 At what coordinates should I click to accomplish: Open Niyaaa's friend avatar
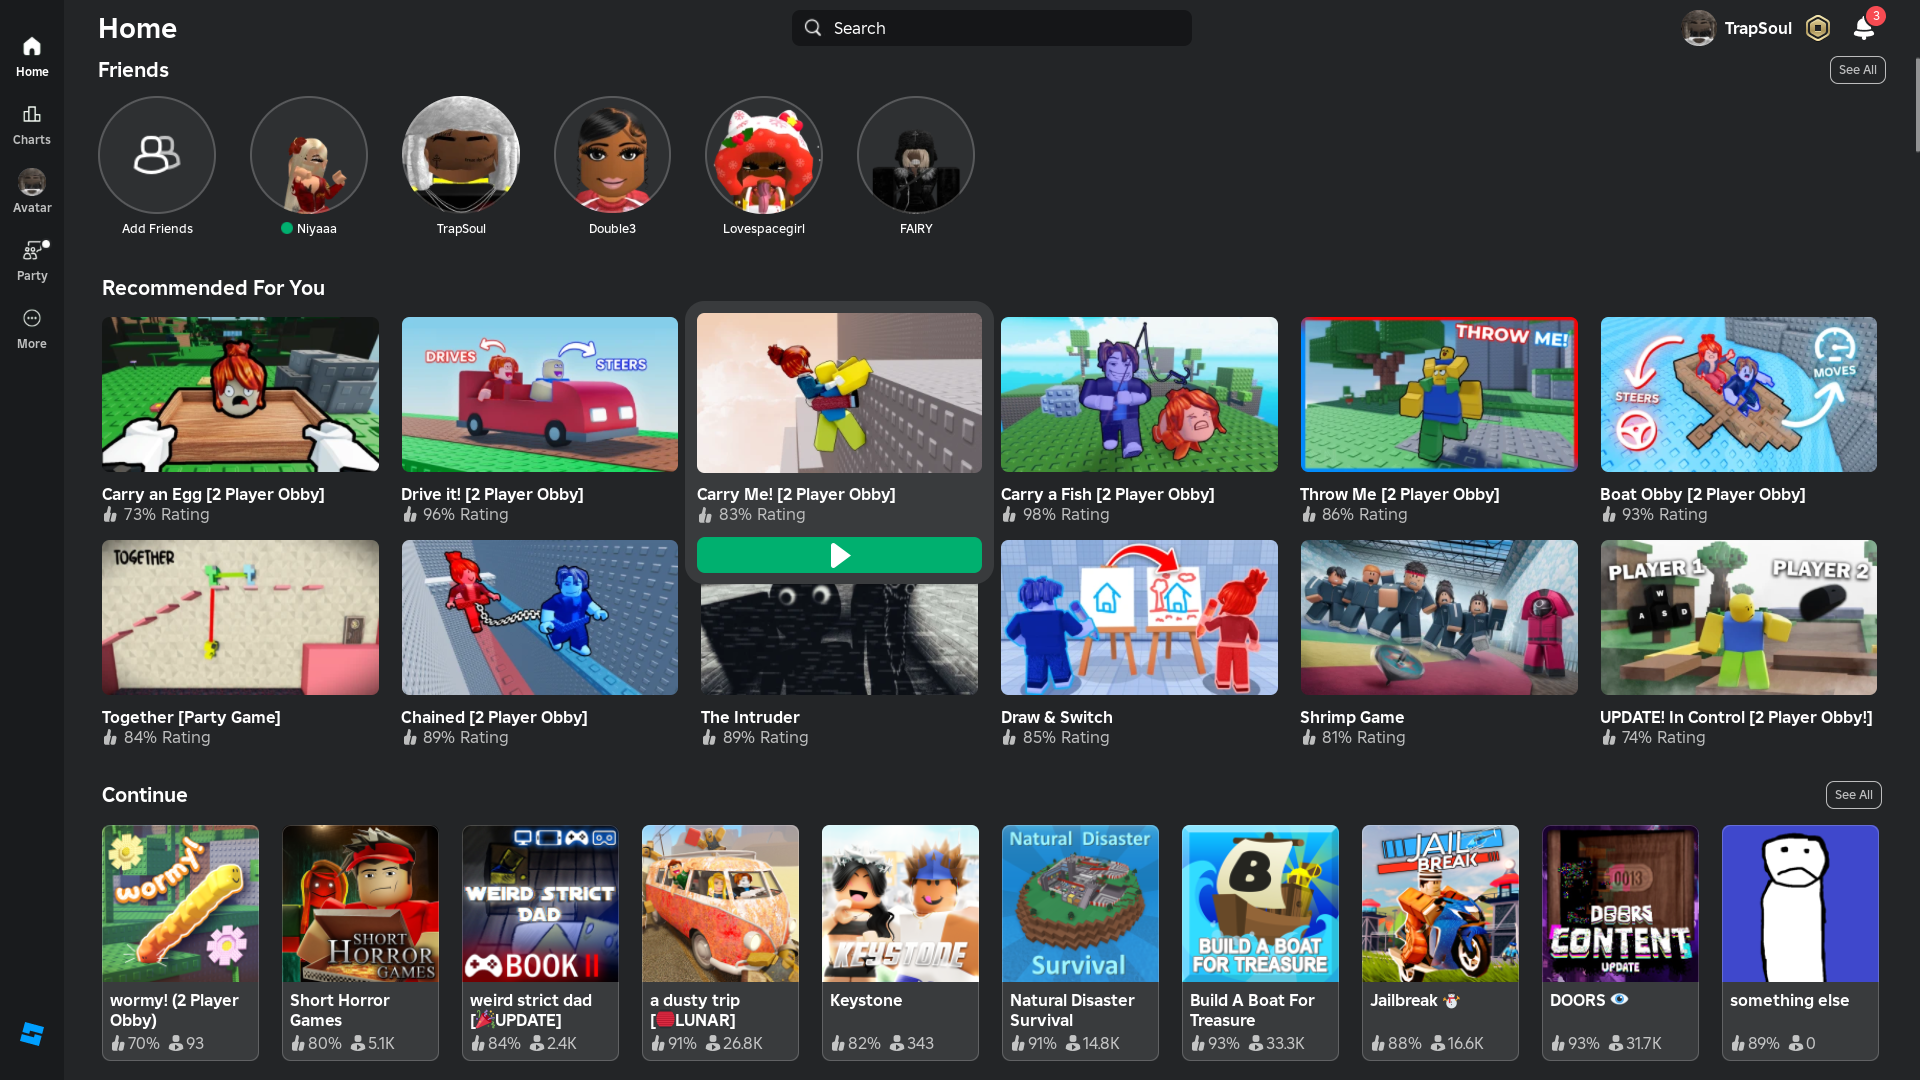tap(309, 155)
